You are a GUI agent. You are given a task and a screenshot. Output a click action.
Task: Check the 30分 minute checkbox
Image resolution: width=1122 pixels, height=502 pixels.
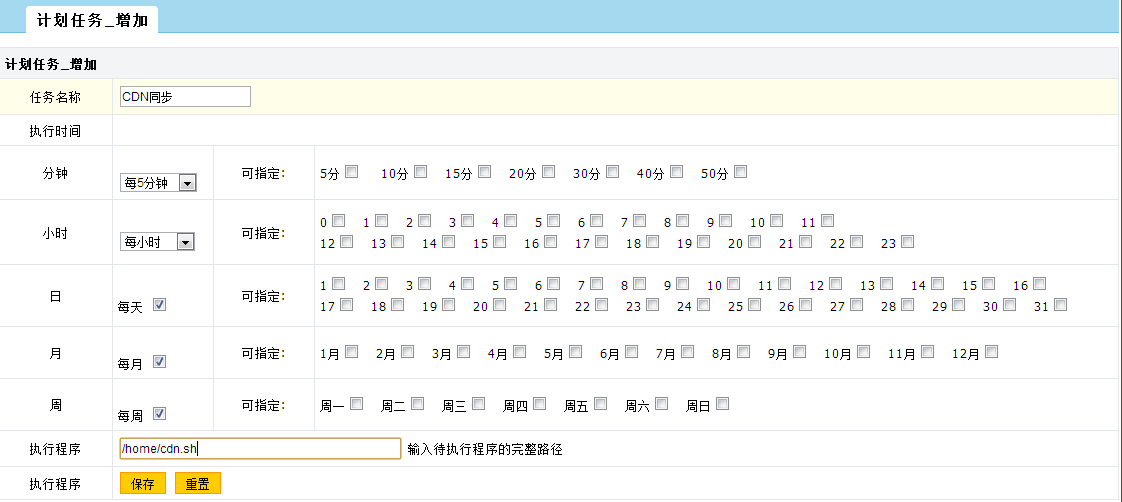pos(612,172)
